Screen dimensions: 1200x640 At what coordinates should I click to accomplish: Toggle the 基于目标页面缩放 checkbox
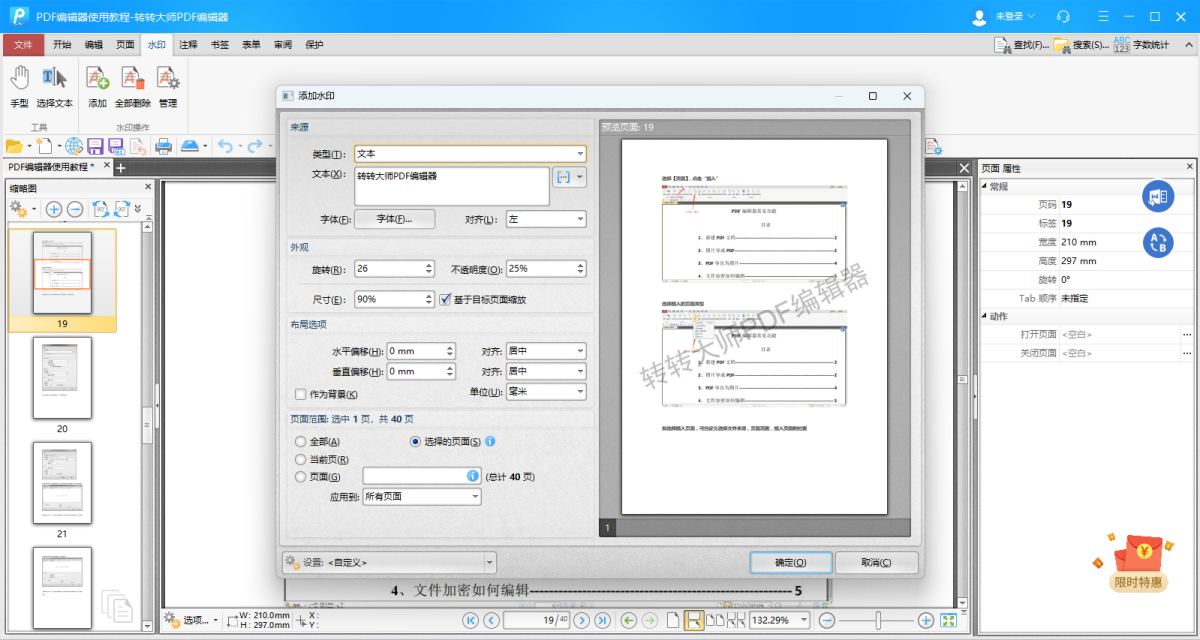click(446, 299)
